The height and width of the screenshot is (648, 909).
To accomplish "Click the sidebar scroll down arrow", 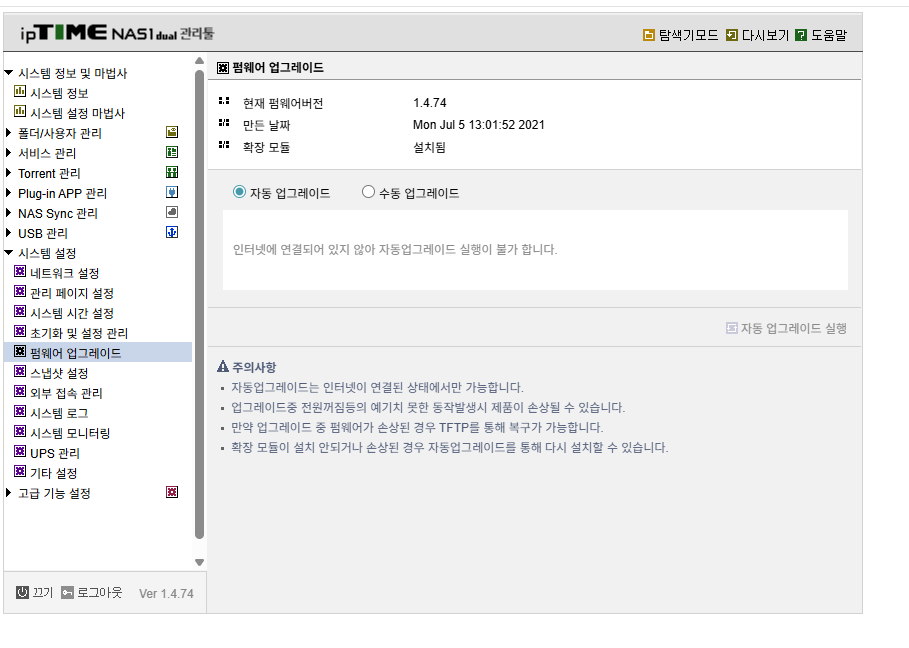I will pos(199,562).
